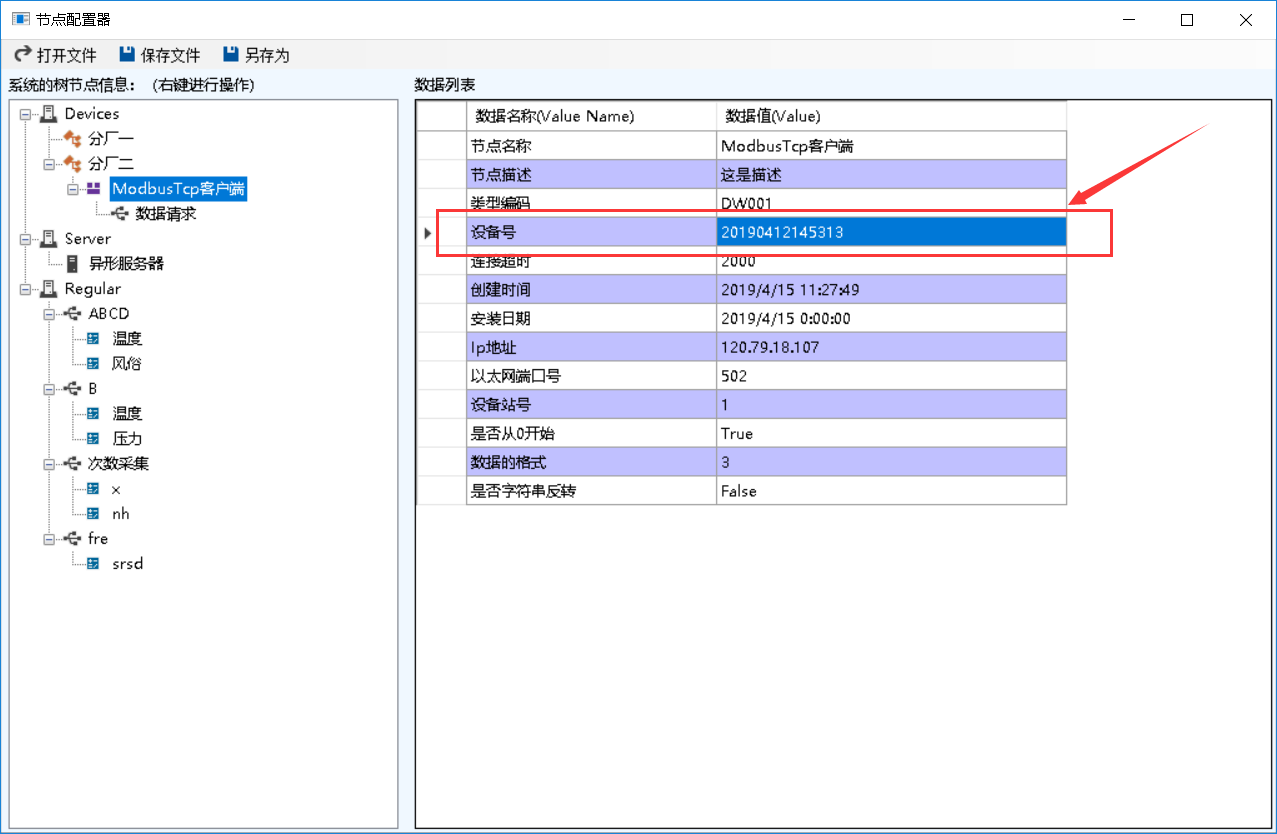Click the 设备站号 value 1

(891, 405)
